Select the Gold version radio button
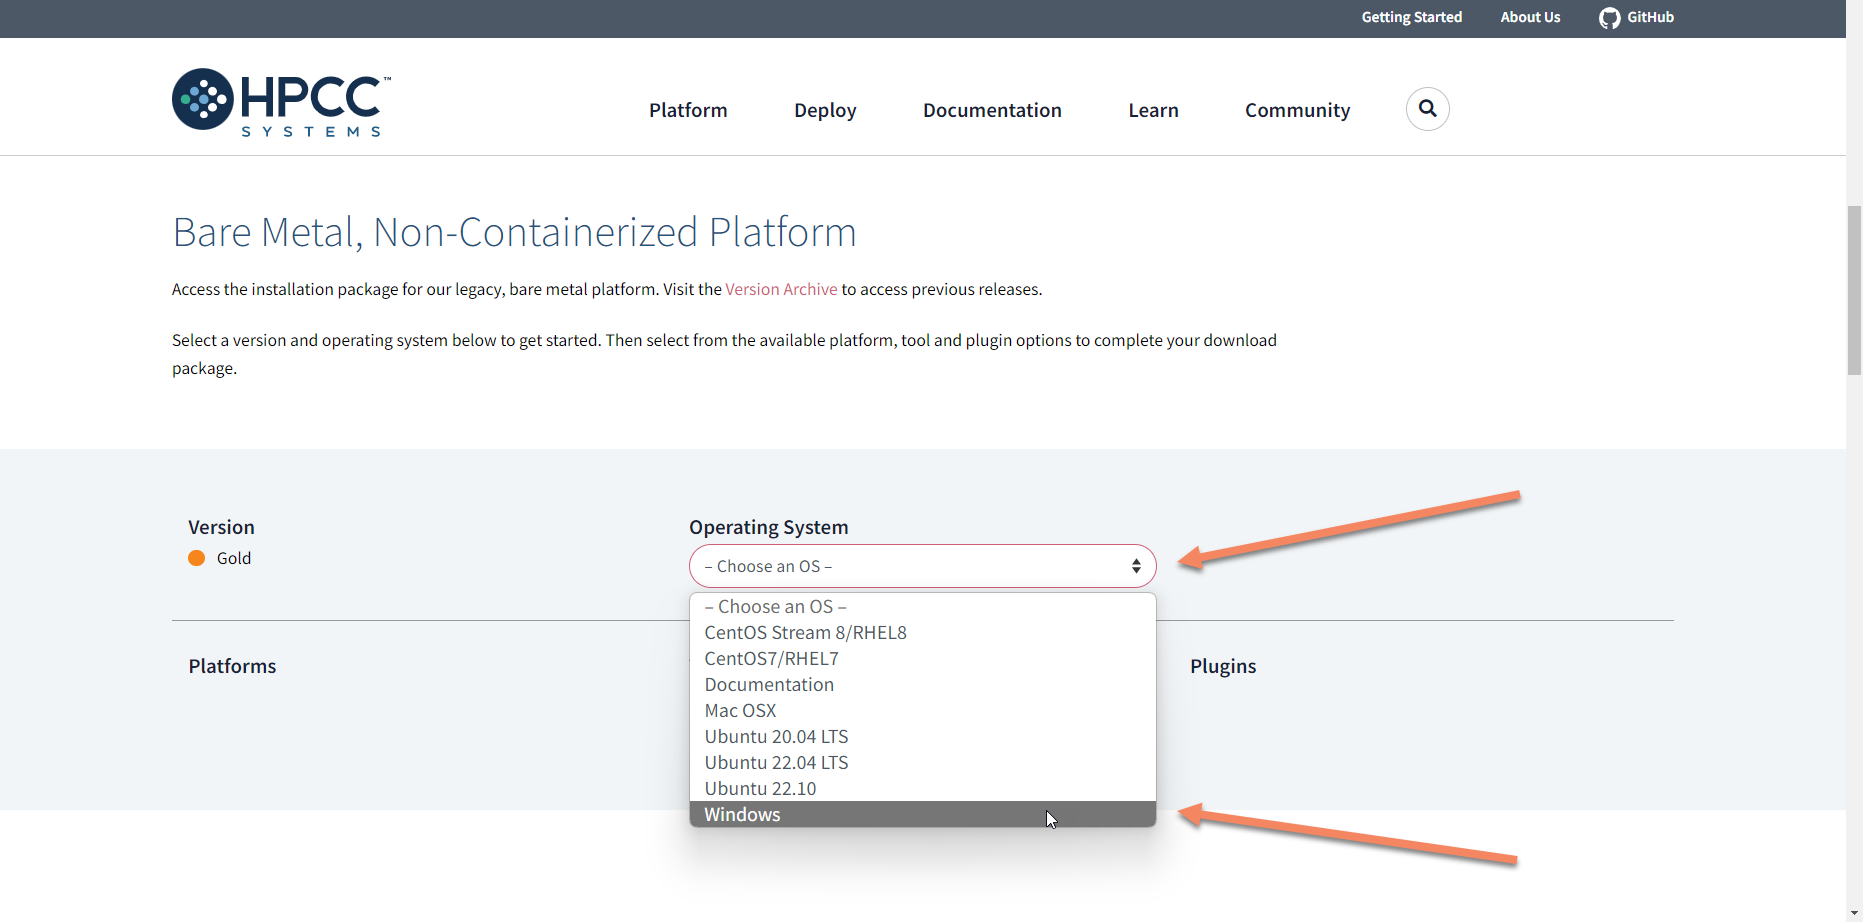This screenshot has width=1863, height=922. [197, 558]
